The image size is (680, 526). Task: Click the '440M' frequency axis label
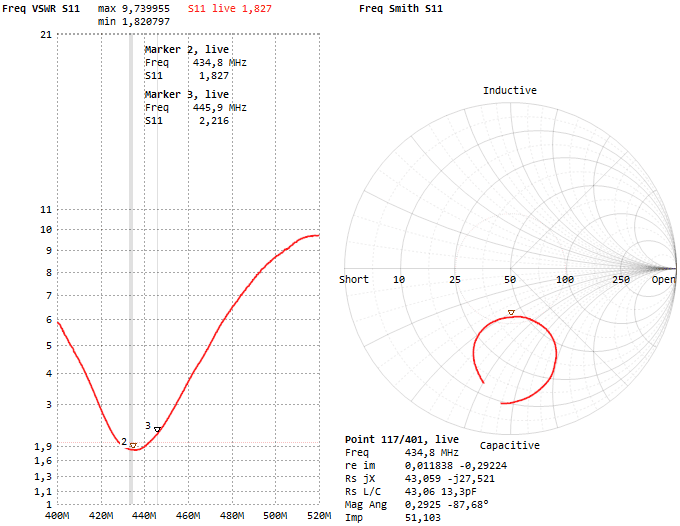point(144,516)
